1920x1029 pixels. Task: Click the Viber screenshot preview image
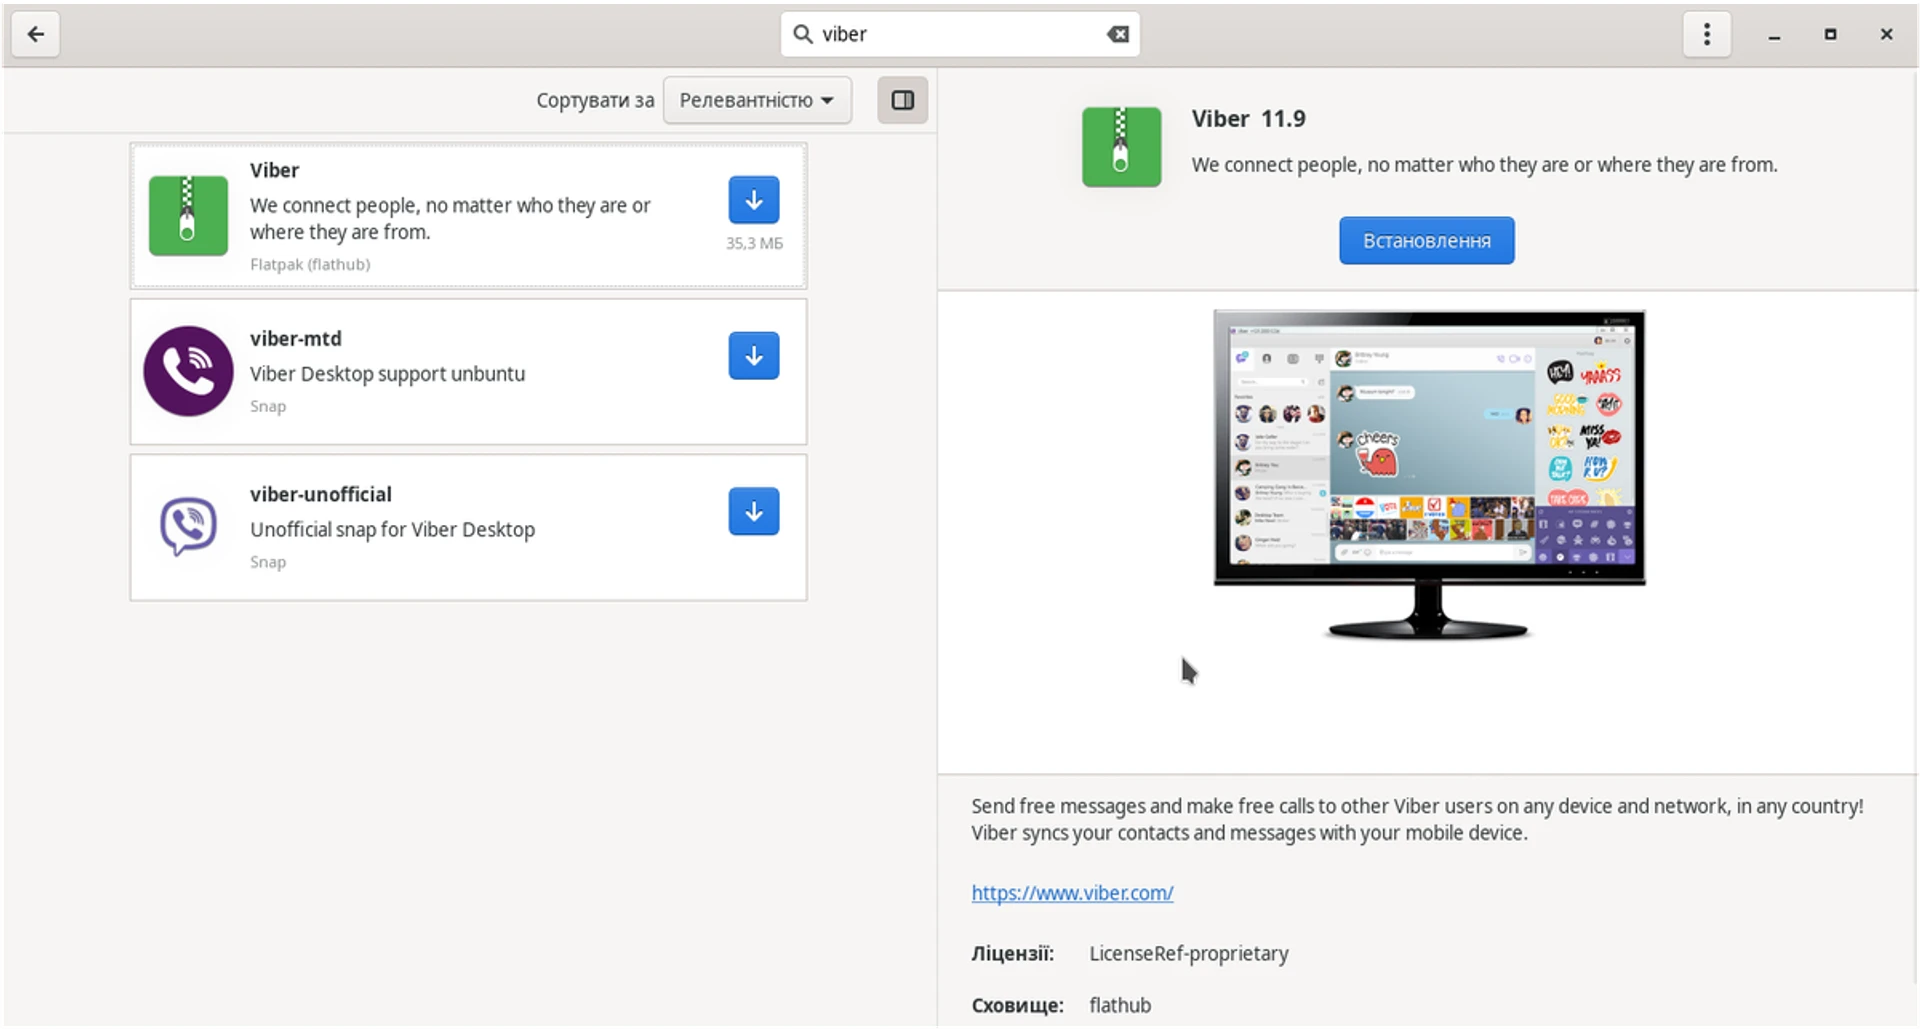[1428, 475]
